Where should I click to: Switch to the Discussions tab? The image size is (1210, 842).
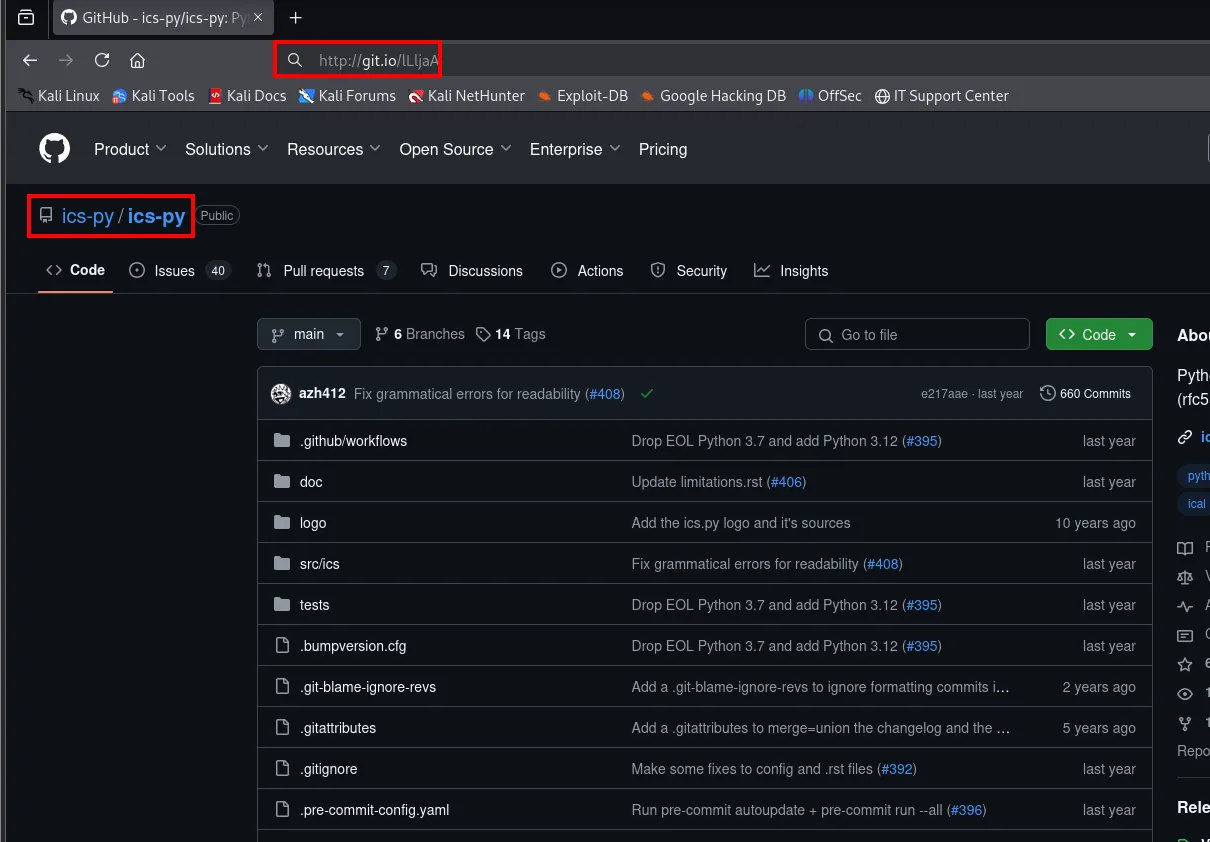[x=472, y=271]
